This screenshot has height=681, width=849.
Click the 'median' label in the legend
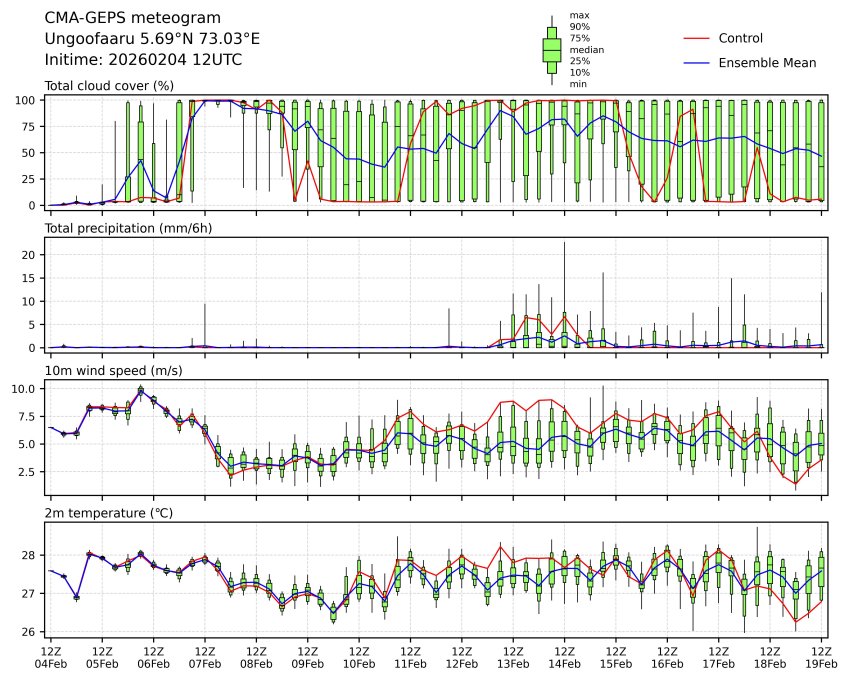[x=586, y=50]
